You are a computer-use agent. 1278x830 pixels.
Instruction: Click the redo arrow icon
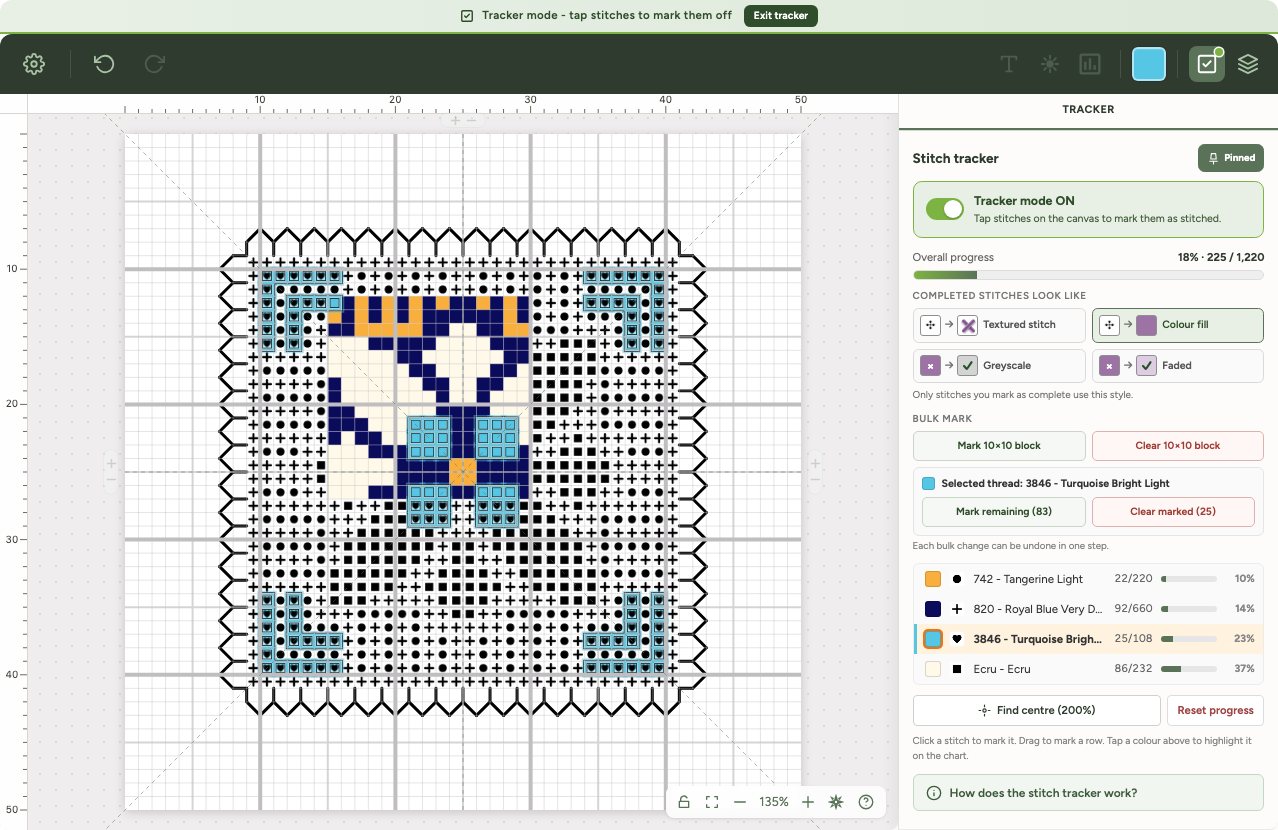tap(154, 64)
